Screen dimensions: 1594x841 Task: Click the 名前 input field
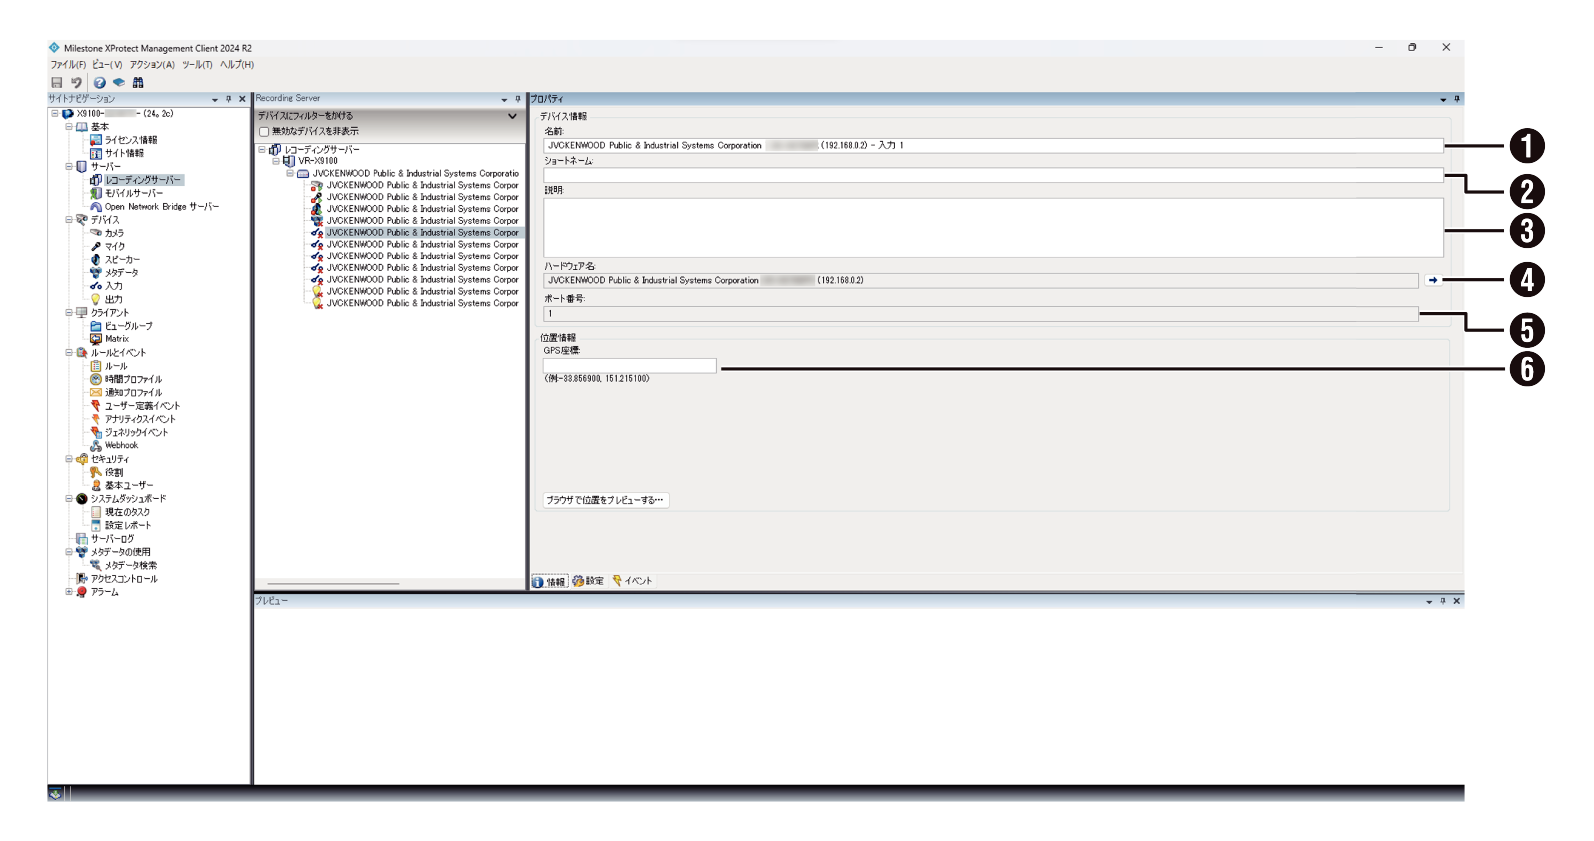[993, 145]
